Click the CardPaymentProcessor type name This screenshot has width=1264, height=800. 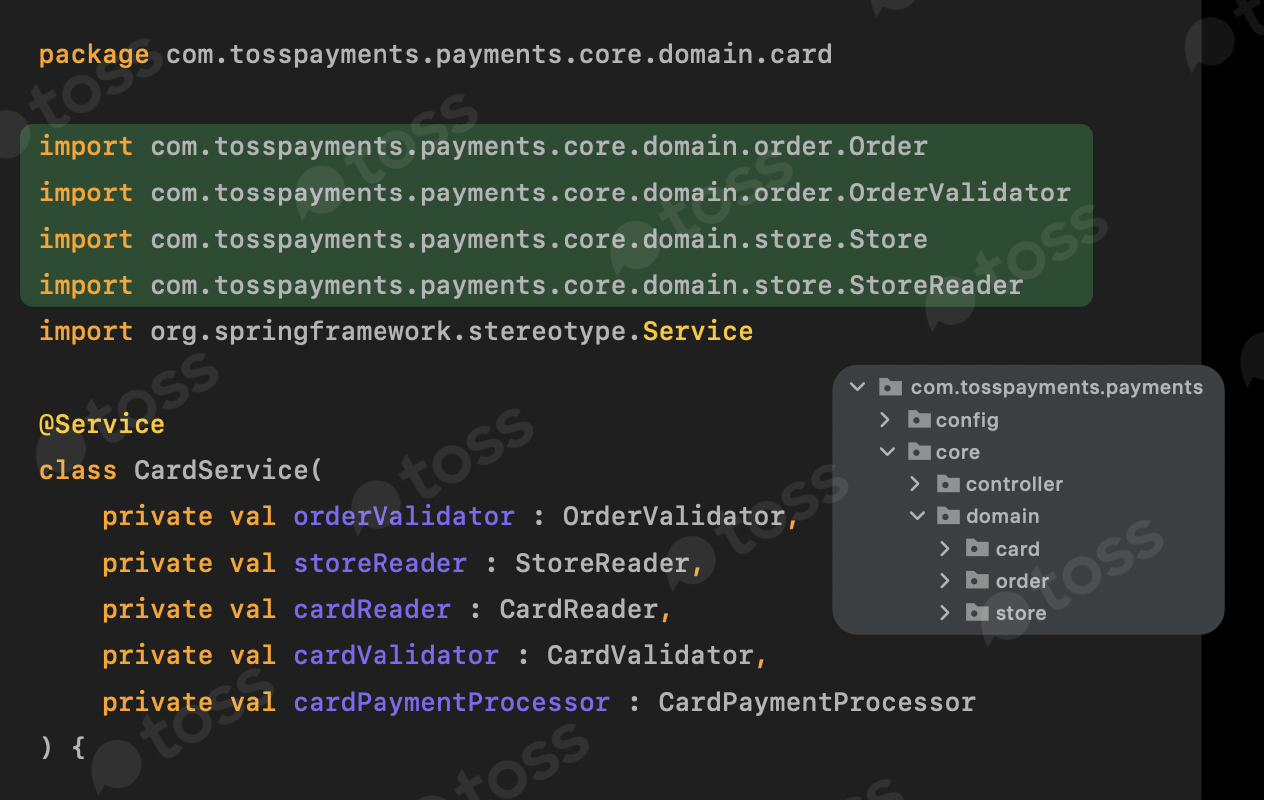point(817,701)
